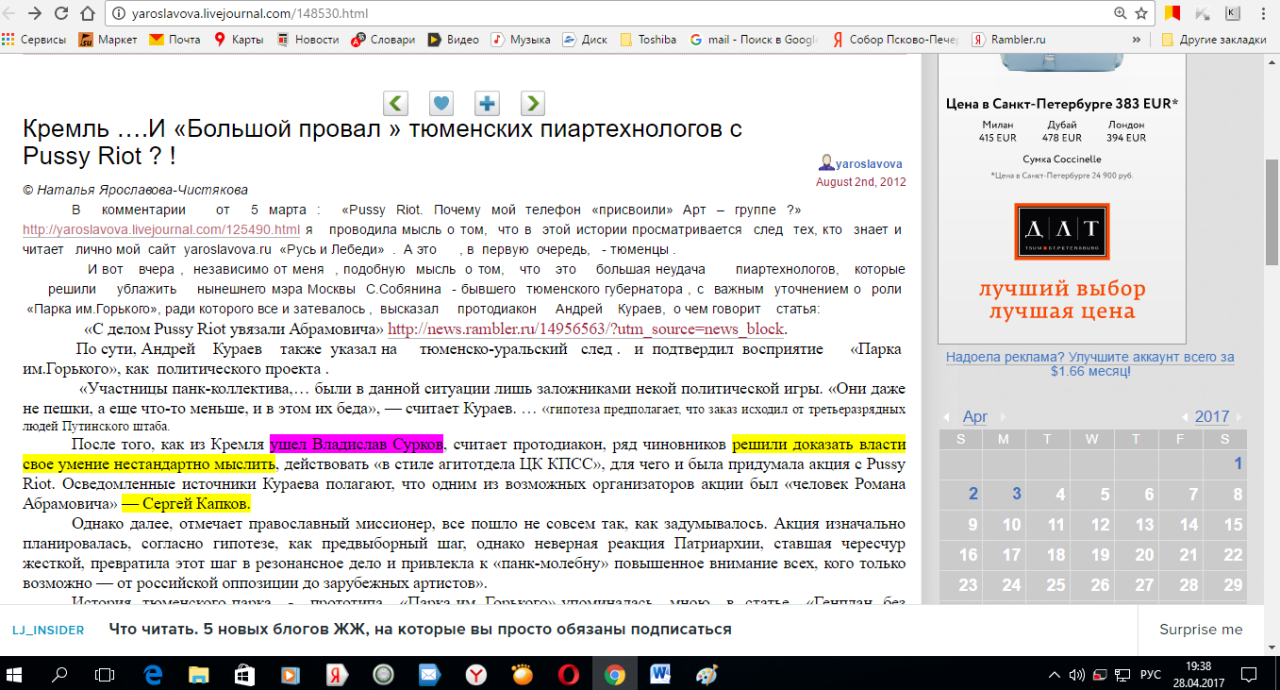Open the Диск bookmark
Viewport: 1280px width, 690px height.
tap(585, 40)
